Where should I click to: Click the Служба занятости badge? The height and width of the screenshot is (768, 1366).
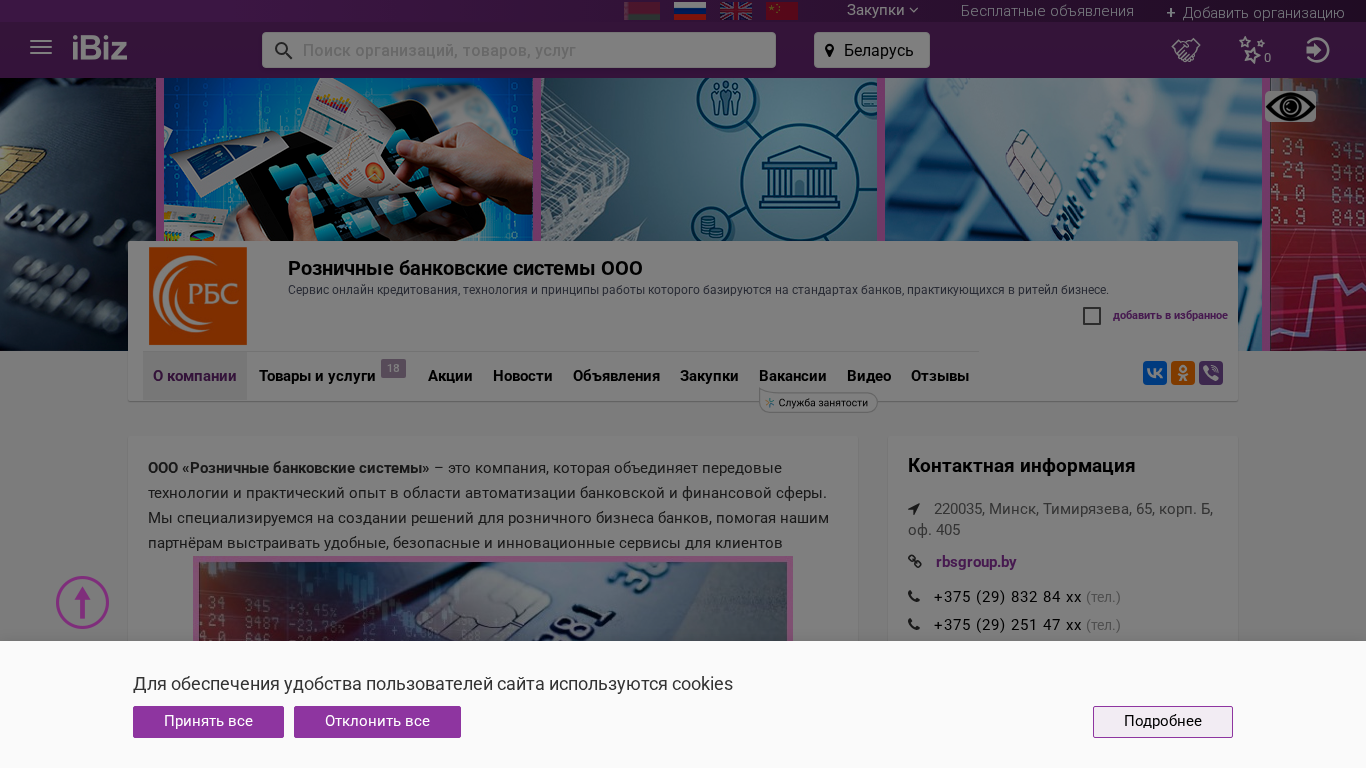(819, 402)
